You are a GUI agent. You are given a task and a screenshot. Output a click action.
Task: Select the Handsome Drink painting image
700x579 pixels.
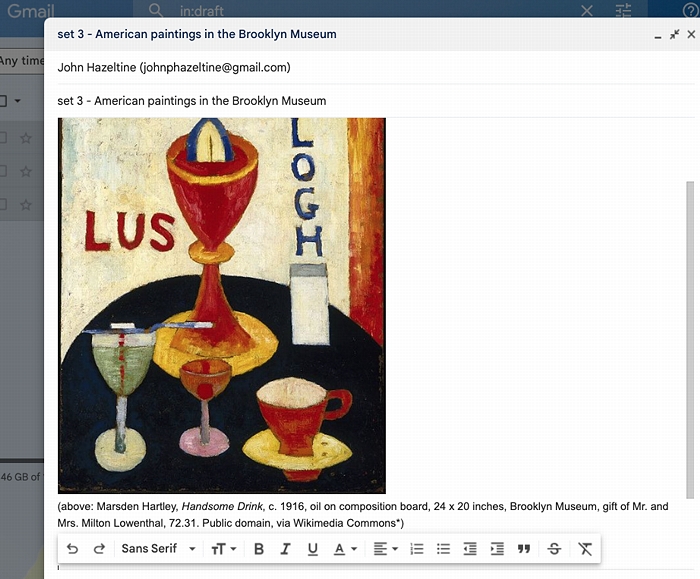(221, 305)
